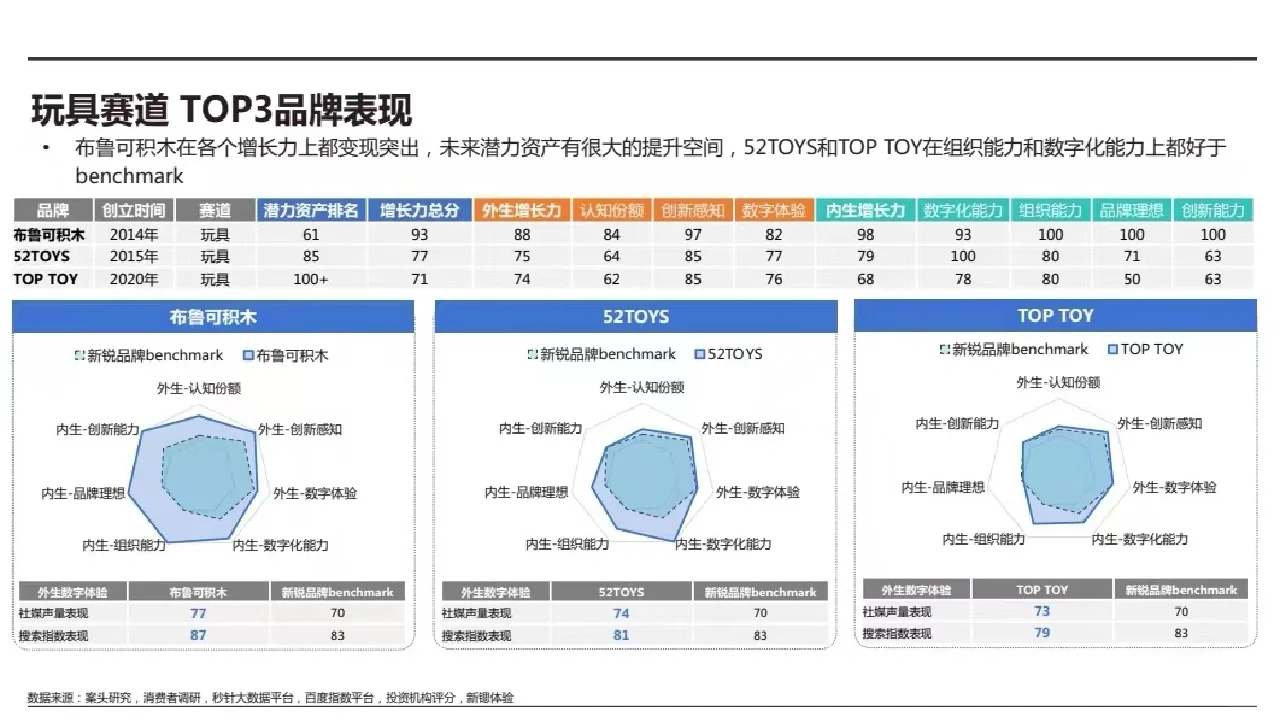
Task: Select the TOP TOY row name in top table
Action: tap(46, 279)
